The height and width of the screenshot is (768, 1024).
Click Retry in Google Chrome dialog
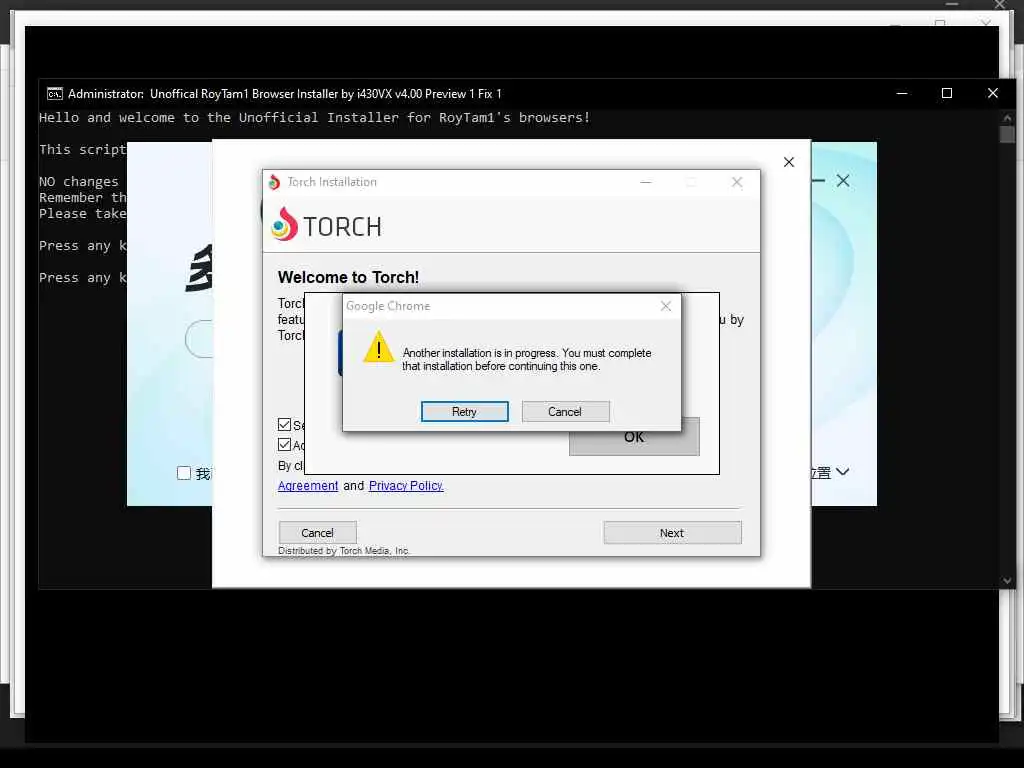(464, 411)
